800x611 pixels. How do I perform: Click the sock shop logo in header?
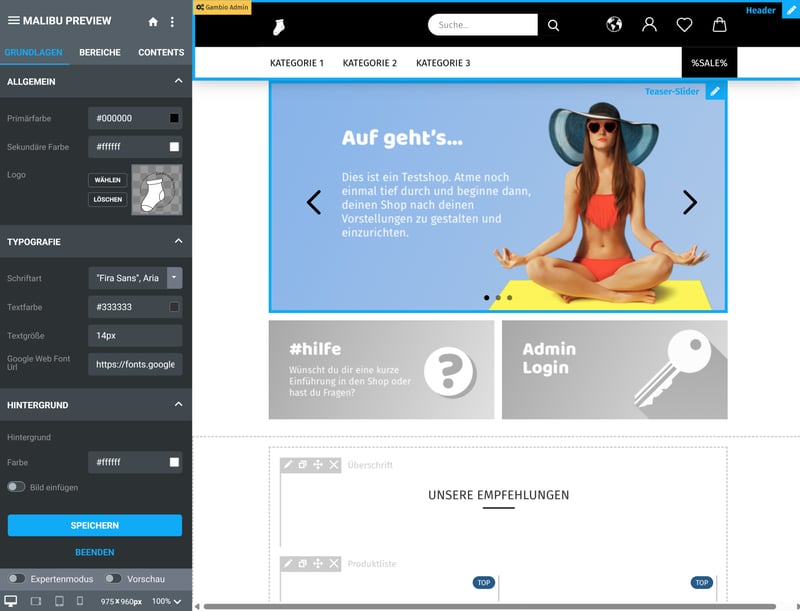[279, 27]
